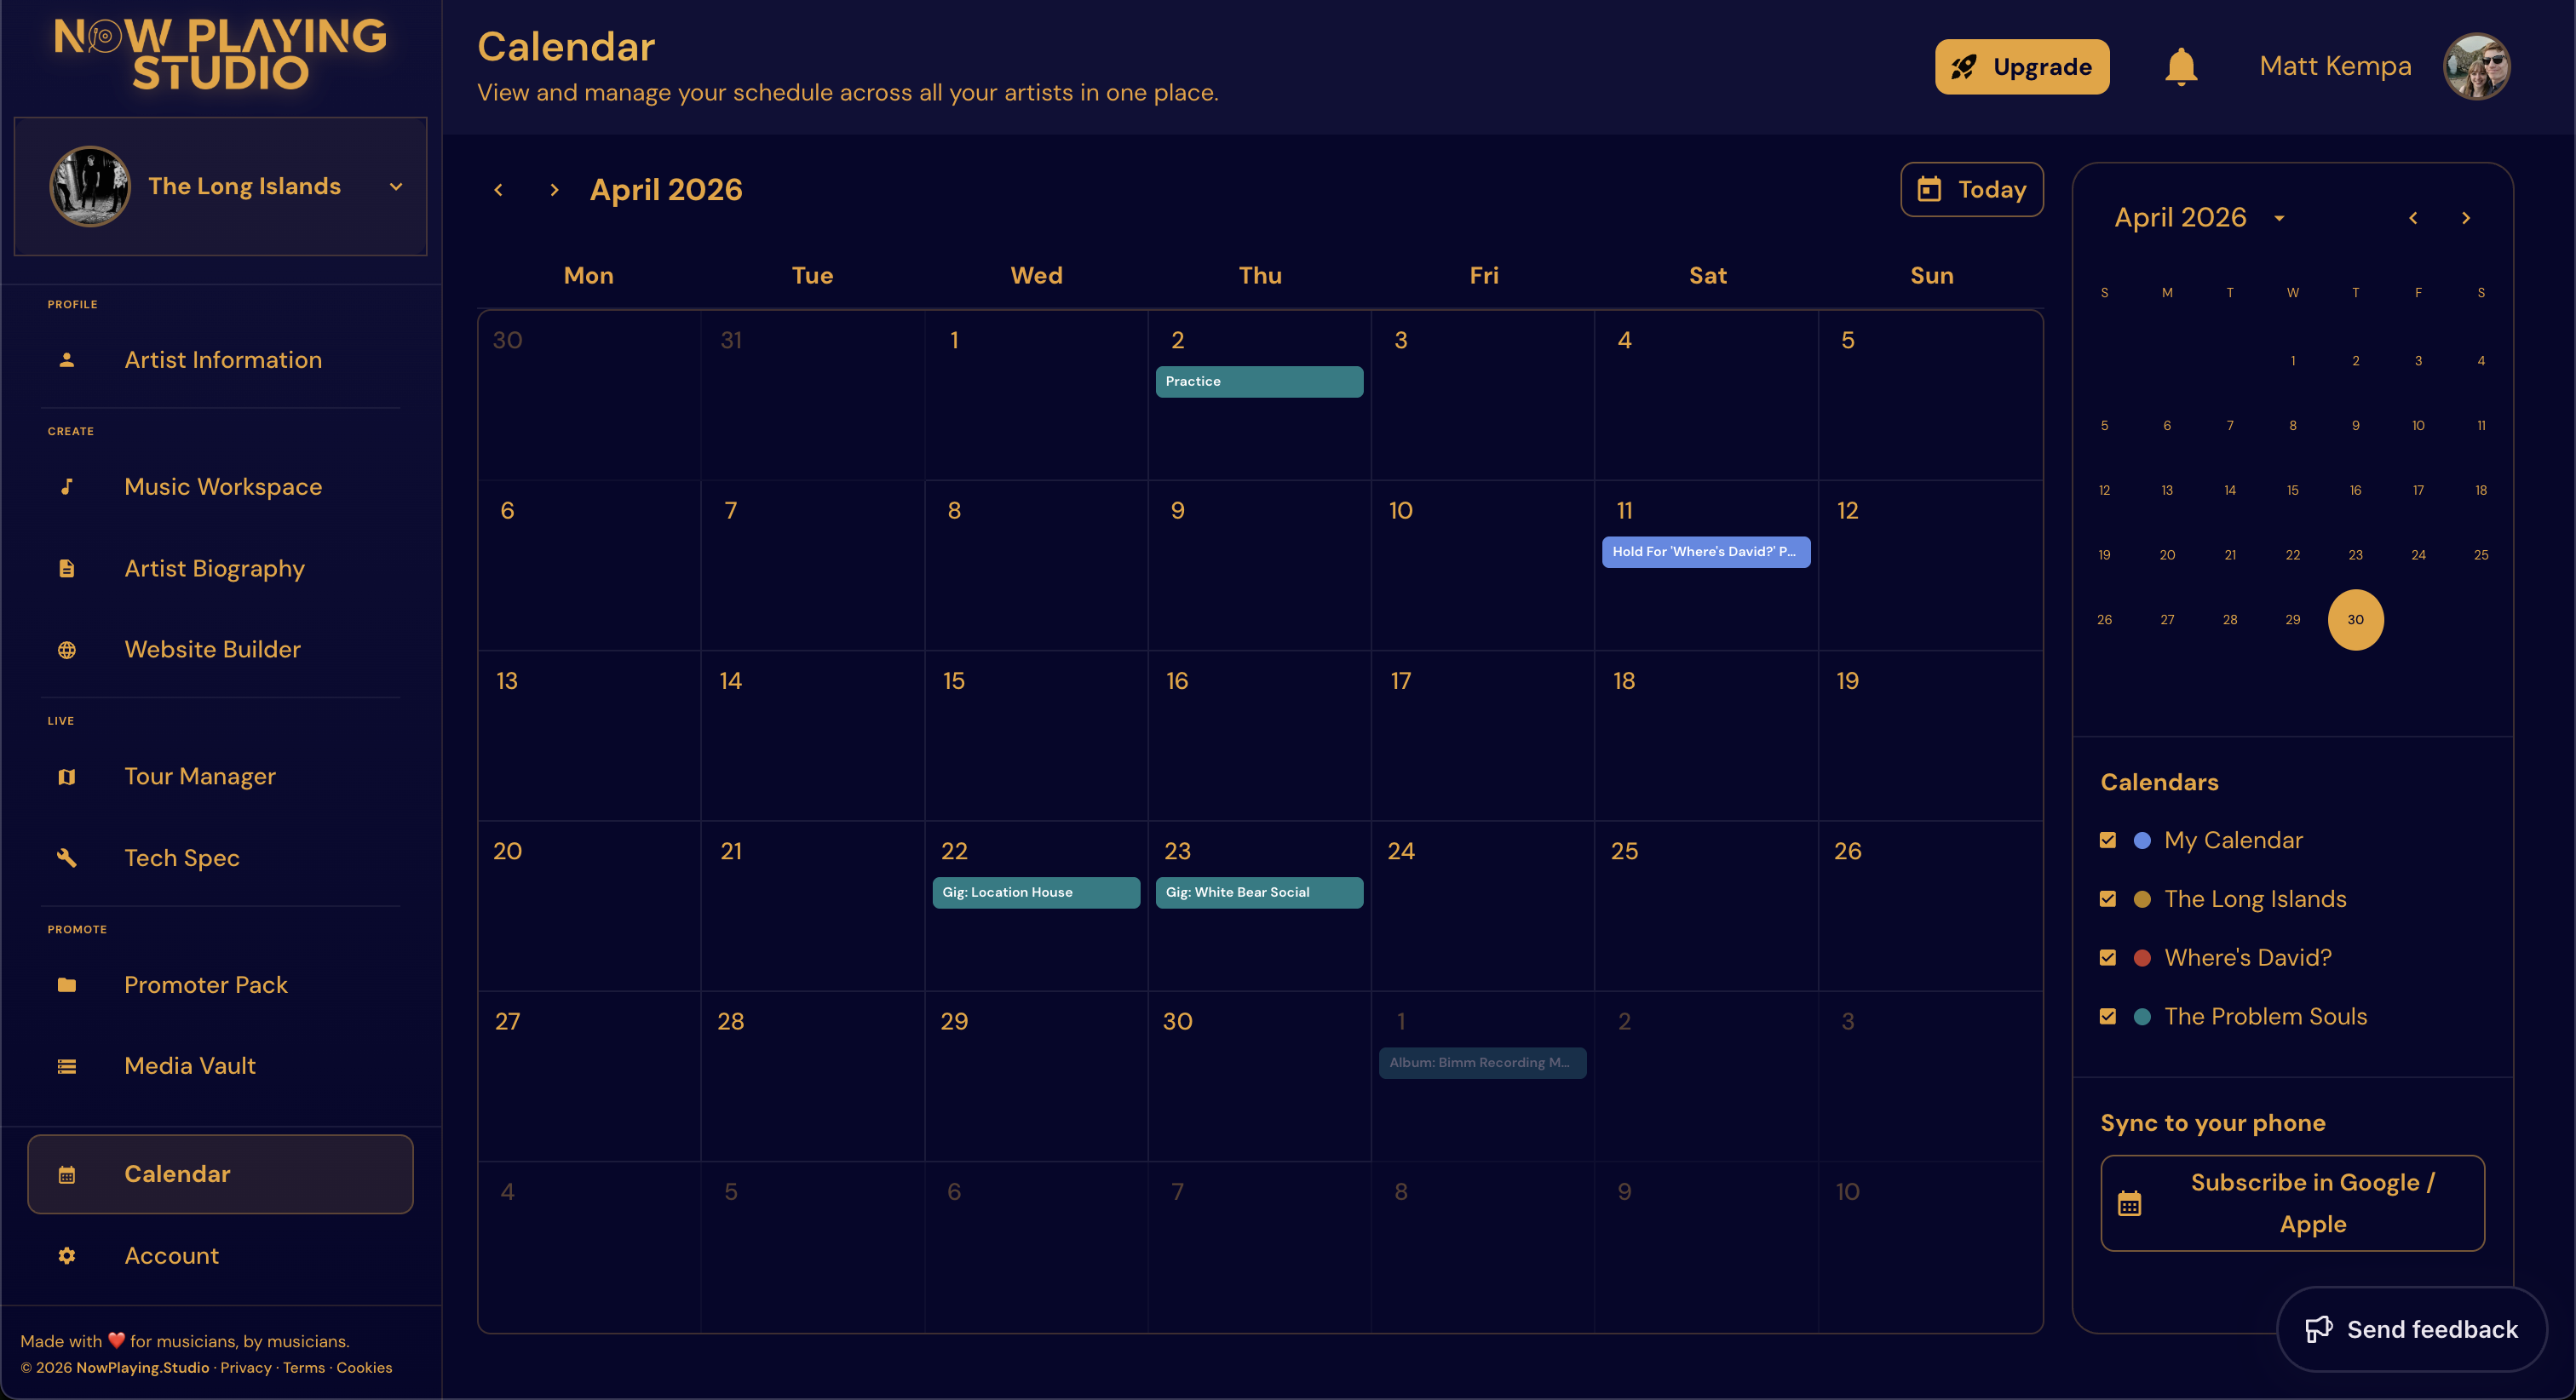The image size is (2576, 1400).
Task: Click the blue My Calendar color dot
Action: coord(2142,841)
